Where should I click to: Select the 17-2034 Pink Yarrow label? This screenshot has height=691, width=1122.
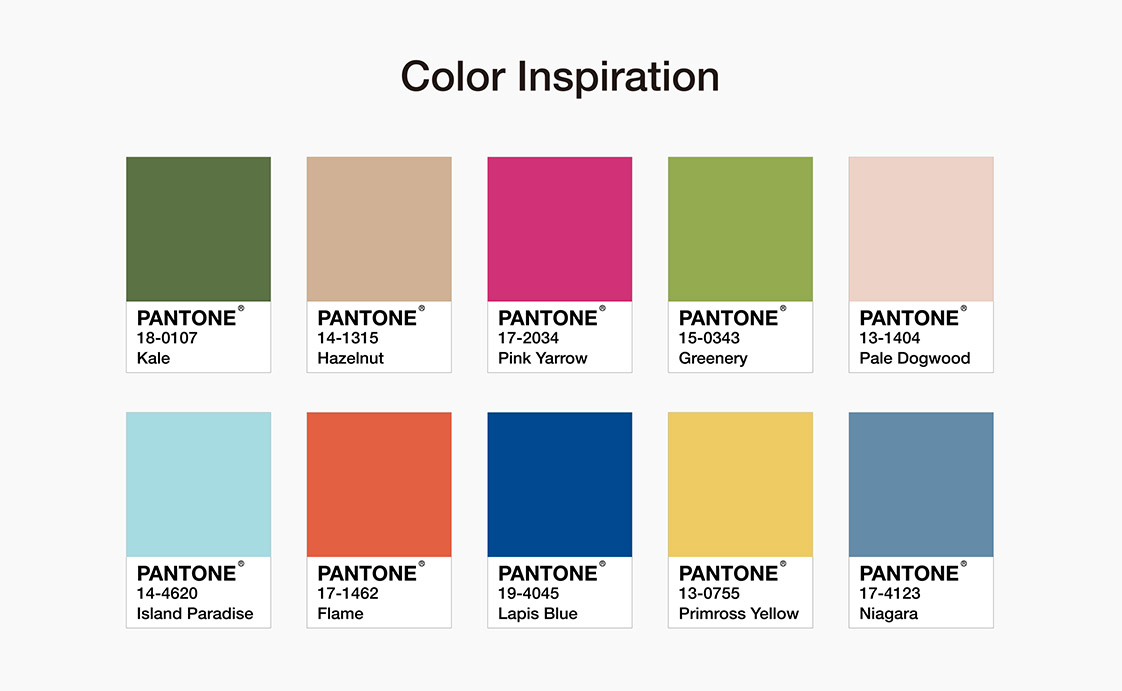click(x=542, y=348)
